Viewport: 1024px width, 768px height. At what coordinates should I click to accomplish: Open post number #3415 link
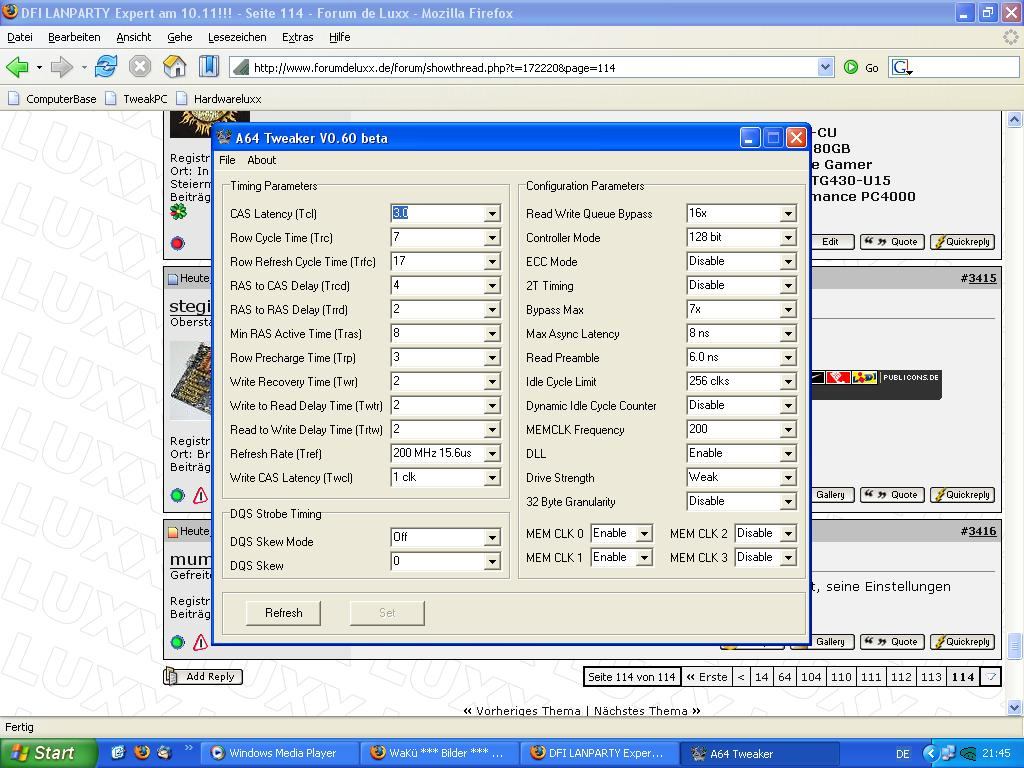[982, 278]
